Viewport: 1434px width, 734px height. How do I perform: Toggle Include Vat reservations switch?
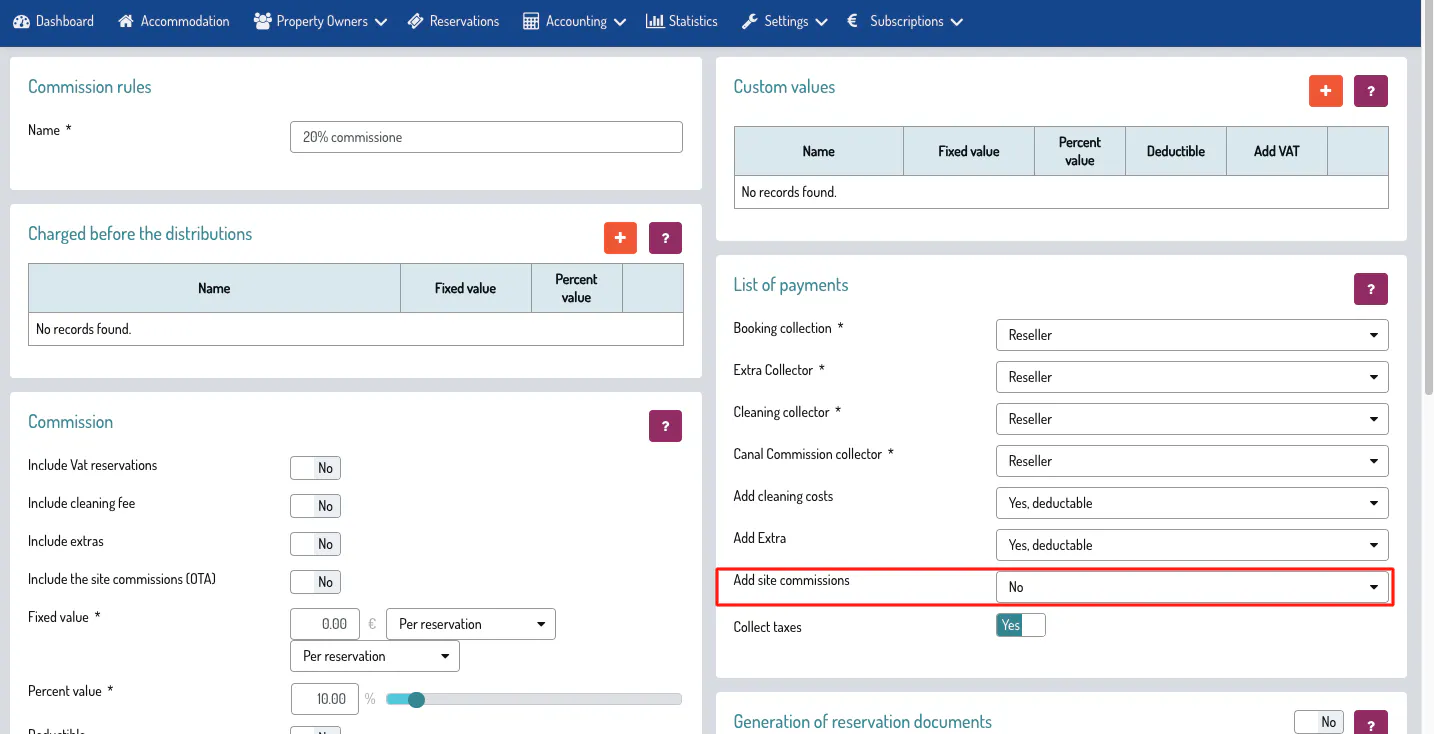(315, 468)
